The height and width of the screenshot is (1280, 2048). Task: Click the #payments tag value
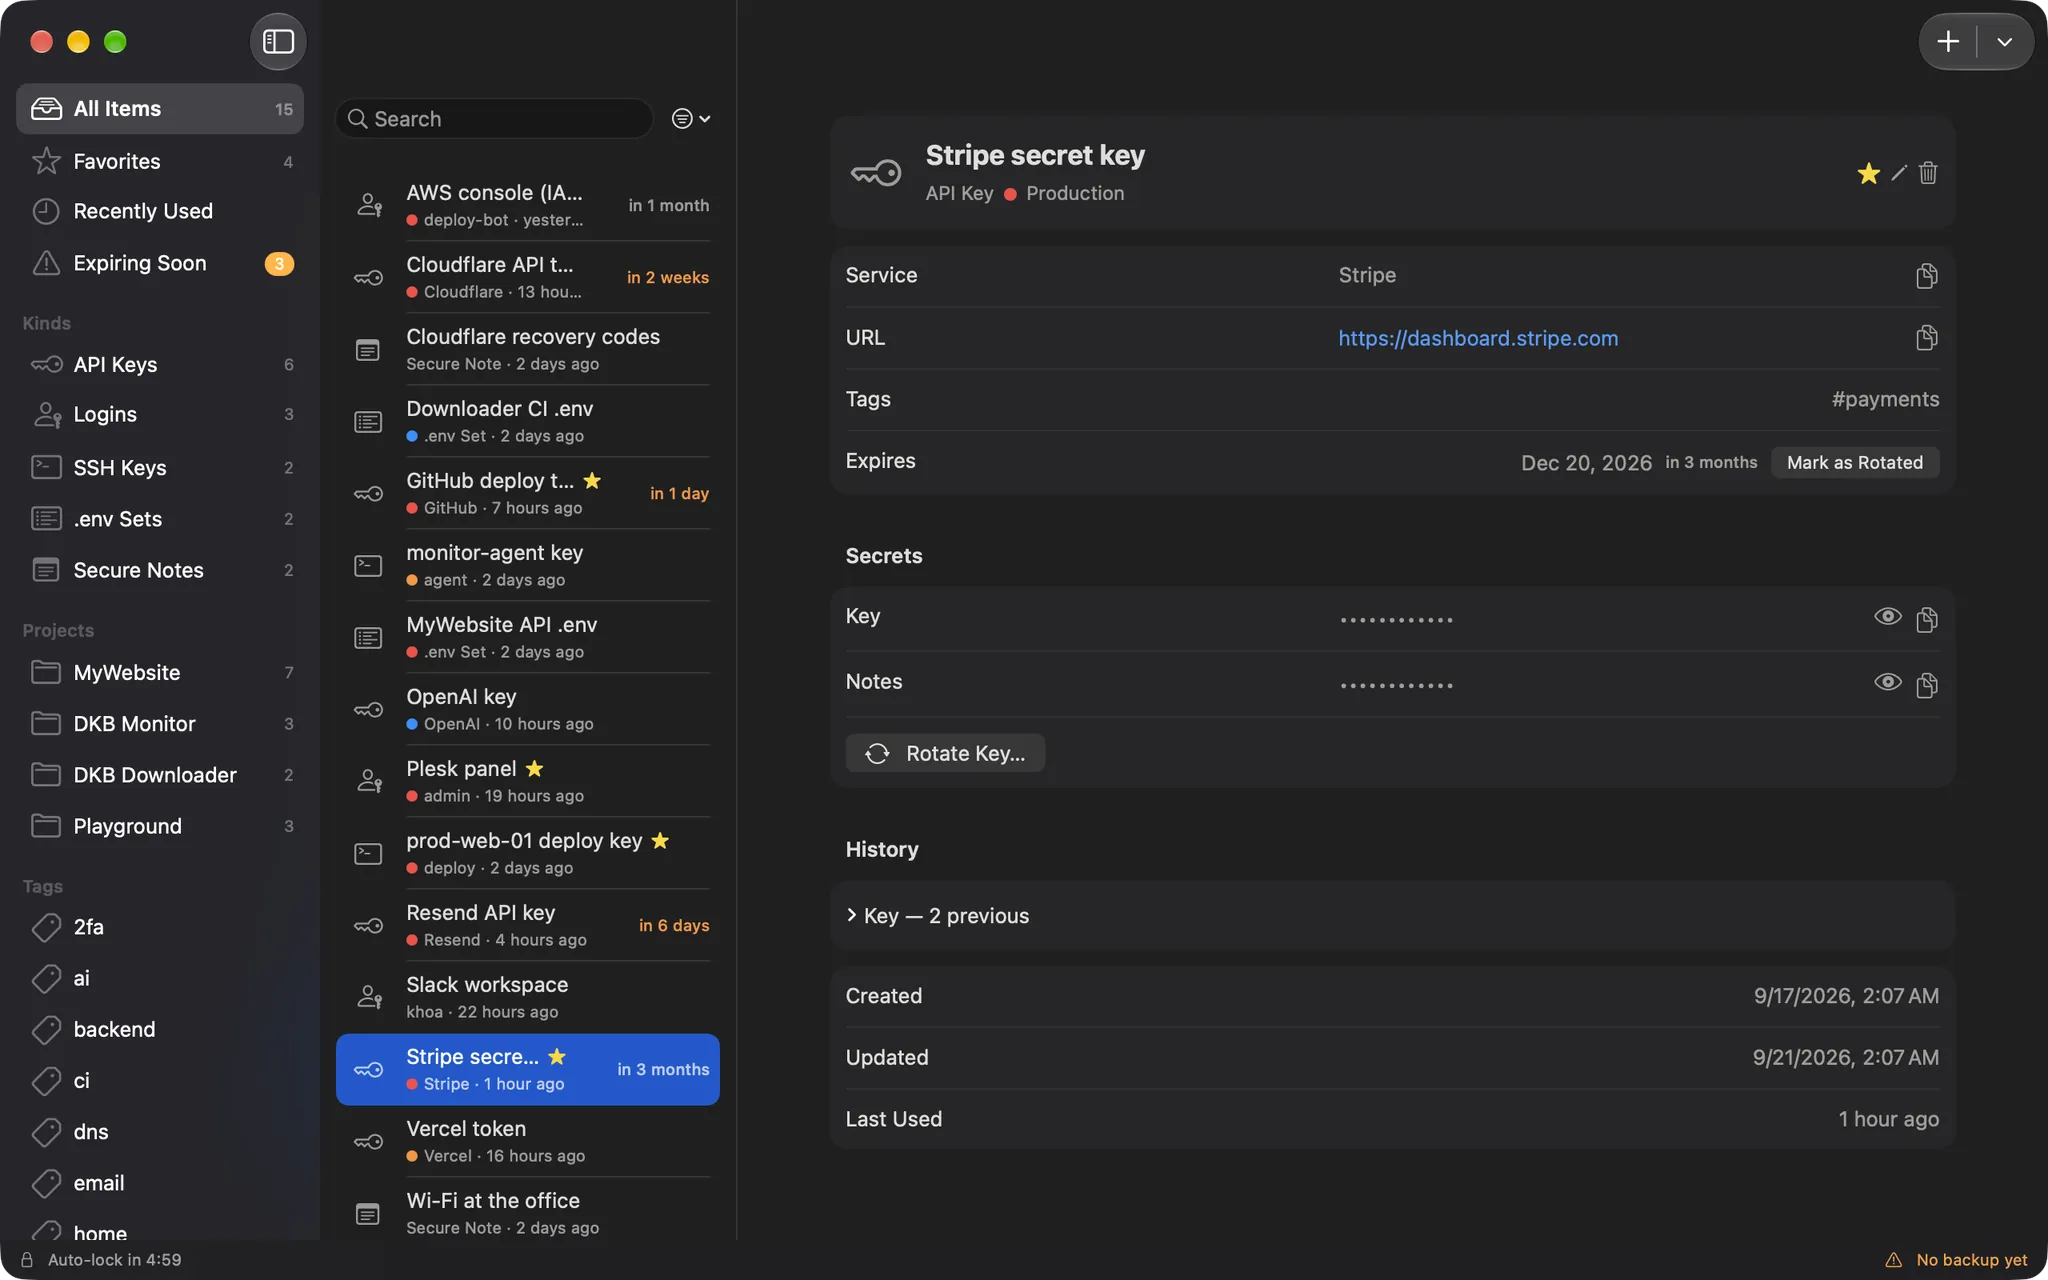point(1885,399)
